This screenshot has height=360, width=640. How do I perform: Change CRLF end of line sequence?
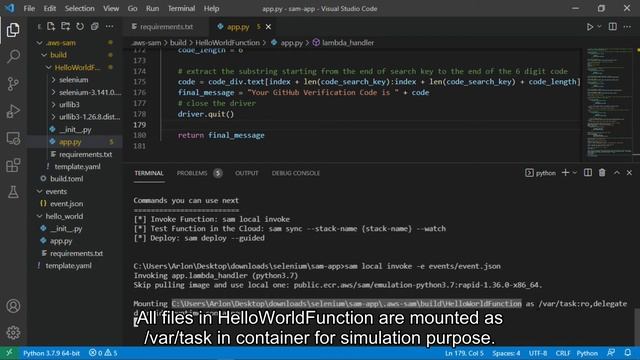click(x=562, y=353)
